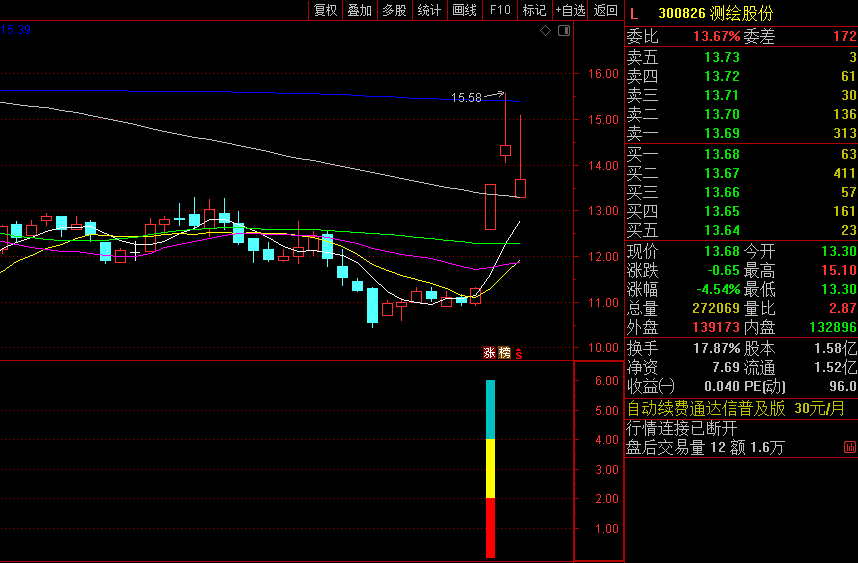Select the 买三 13.66 order row
Screen dimensions: 858x563
(x=741, y=193)
